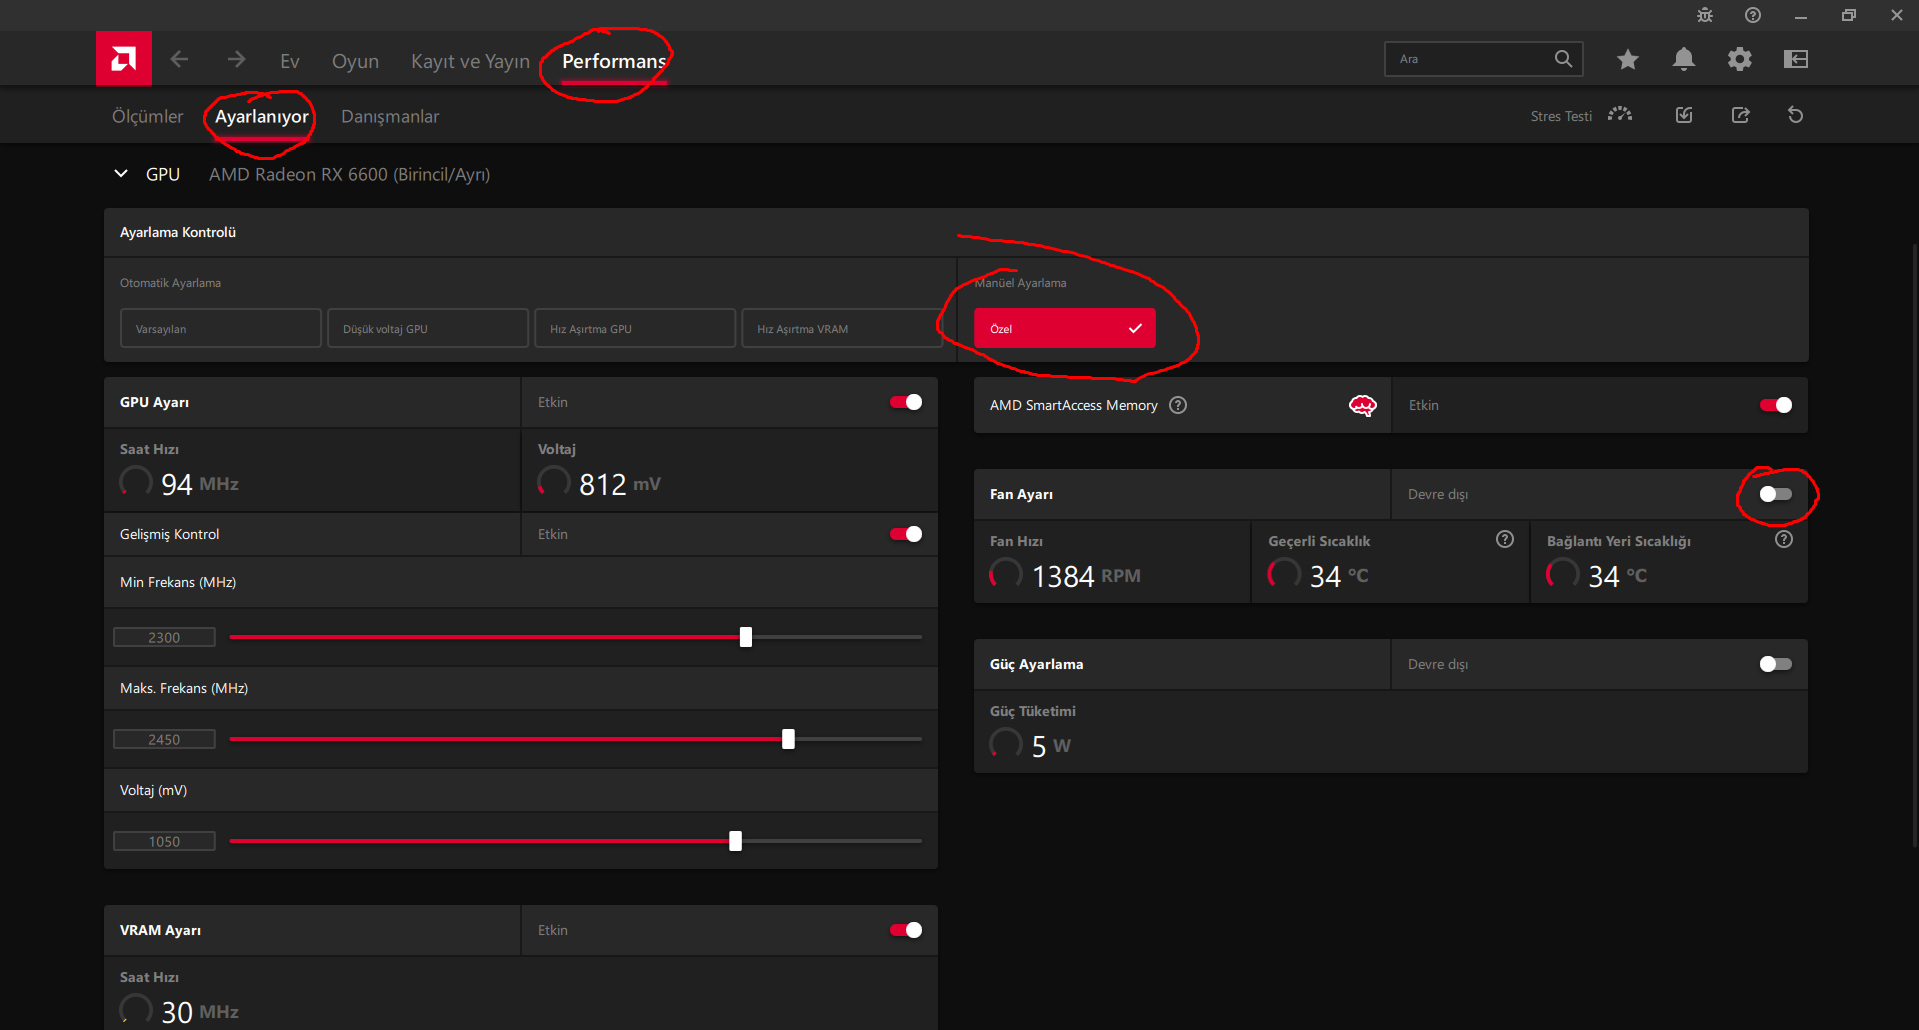
Task: Disable the GPU Ayarı toggle
Action: pyautogui.click(x=906, y=402)
